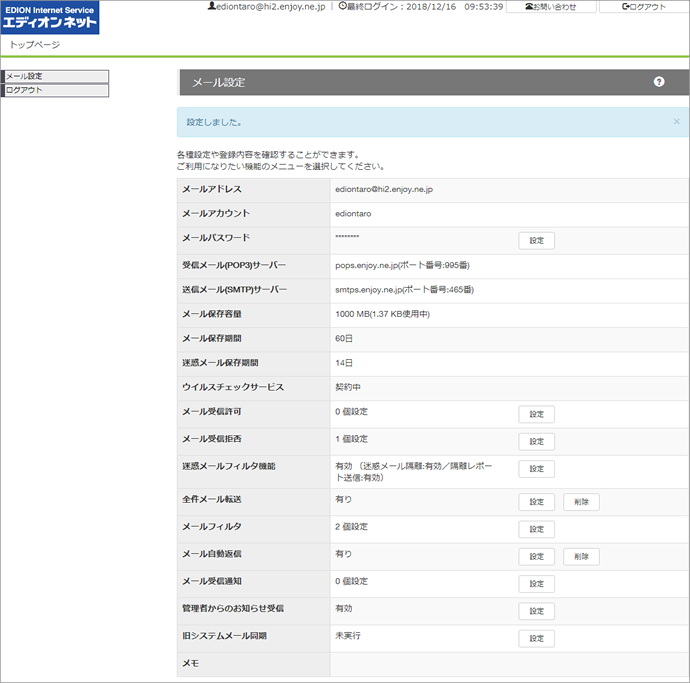Select ログアウト in the left sidebar

tap(55, 90)
